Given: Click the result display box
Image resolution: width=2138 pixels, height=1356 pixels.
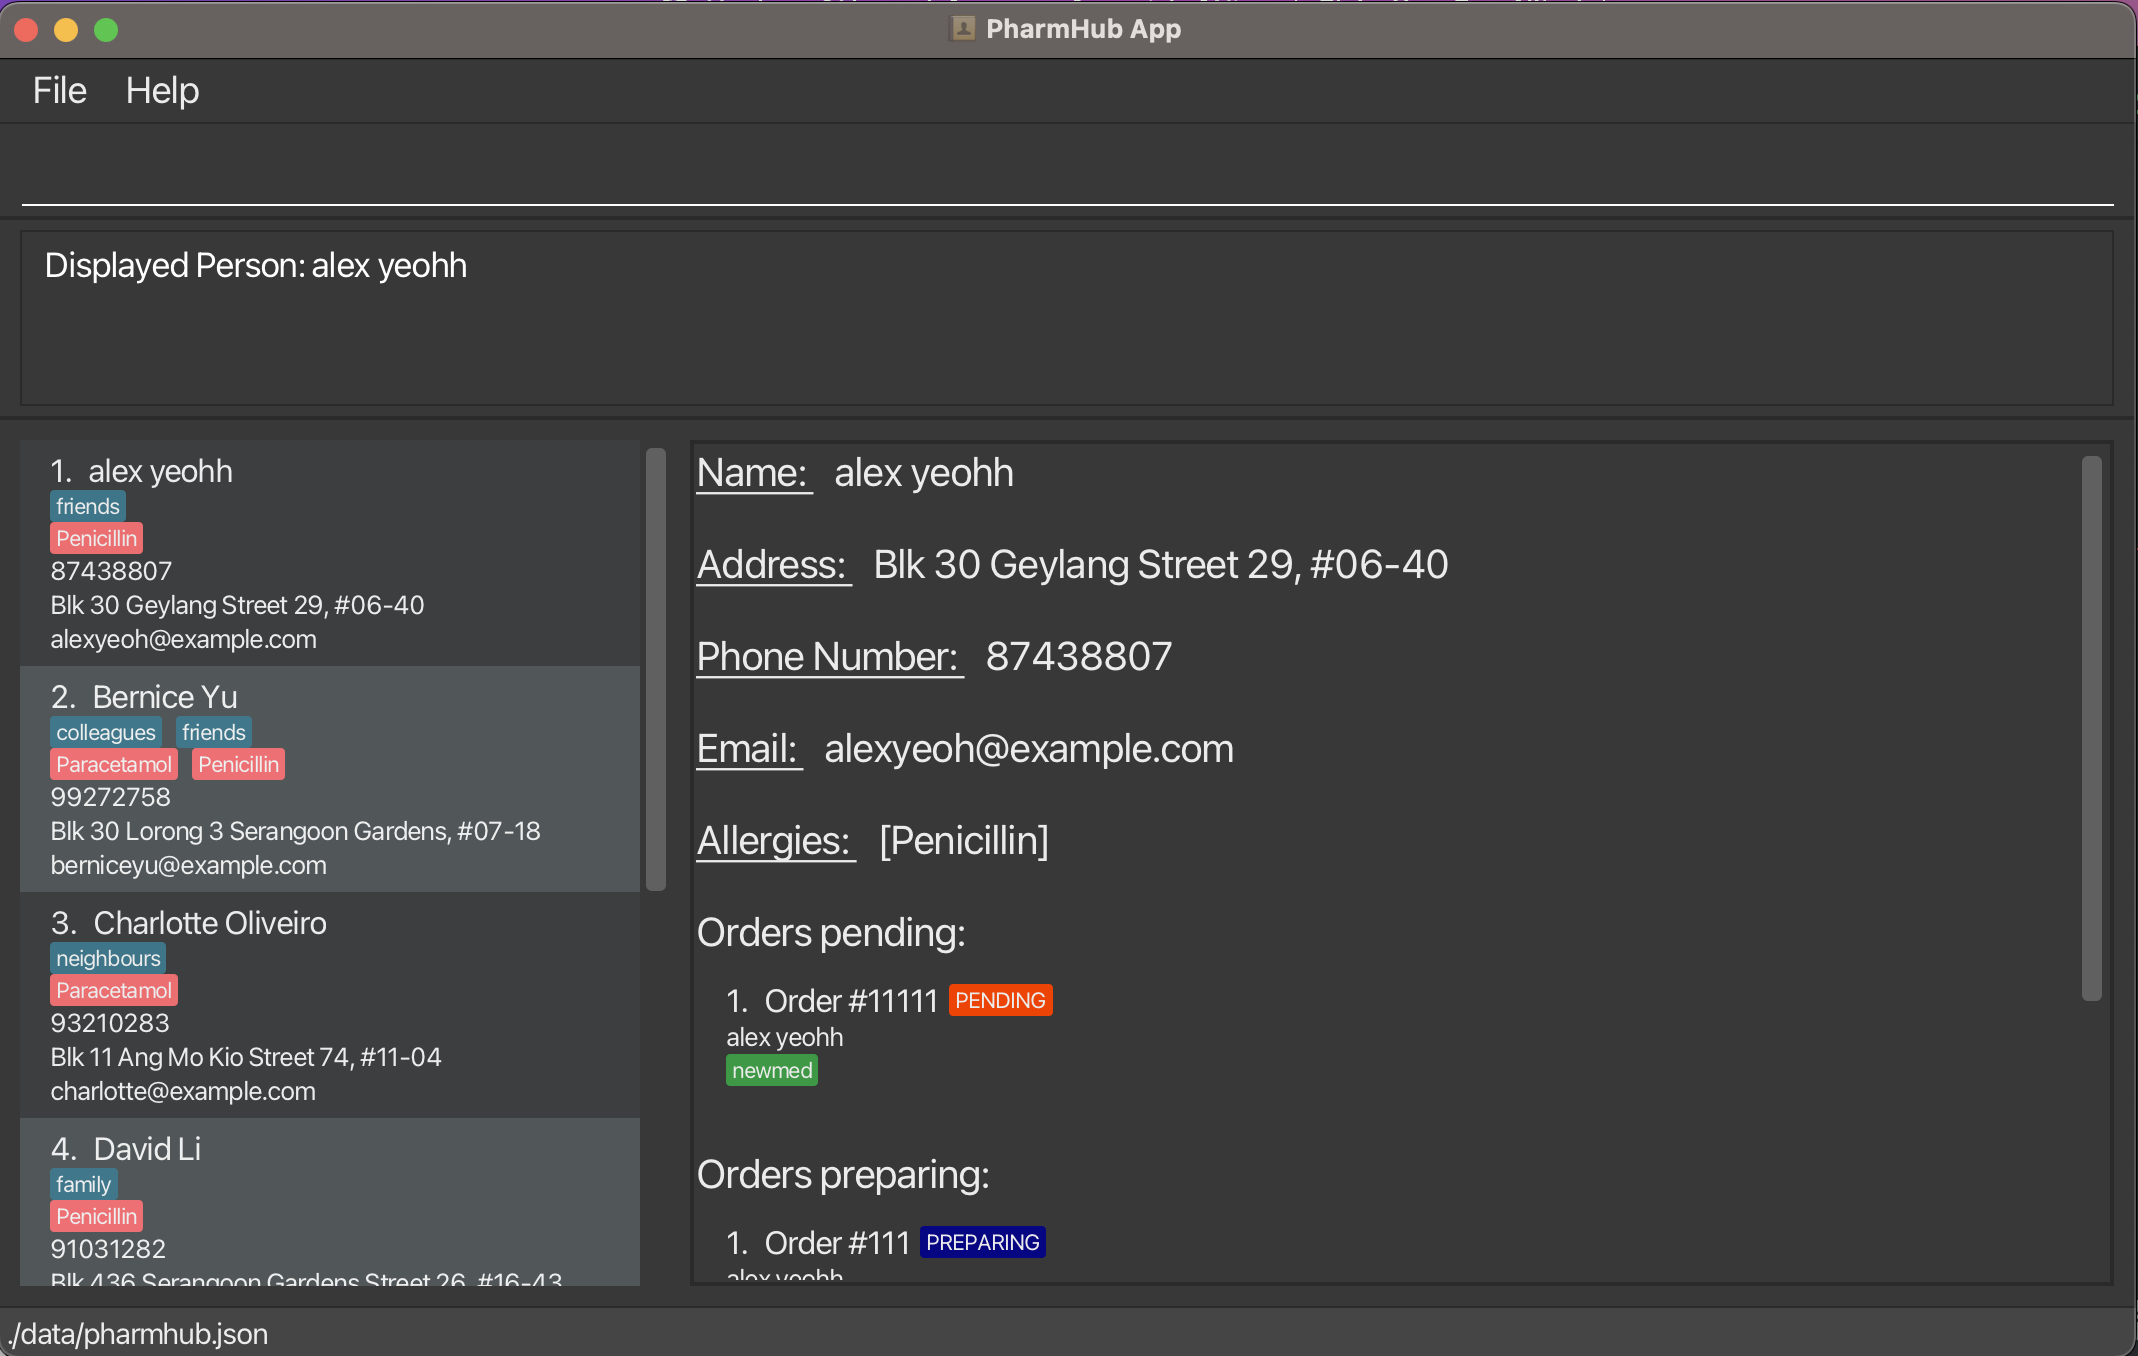Looking at the screenshot, I should tap(1066, 318).
